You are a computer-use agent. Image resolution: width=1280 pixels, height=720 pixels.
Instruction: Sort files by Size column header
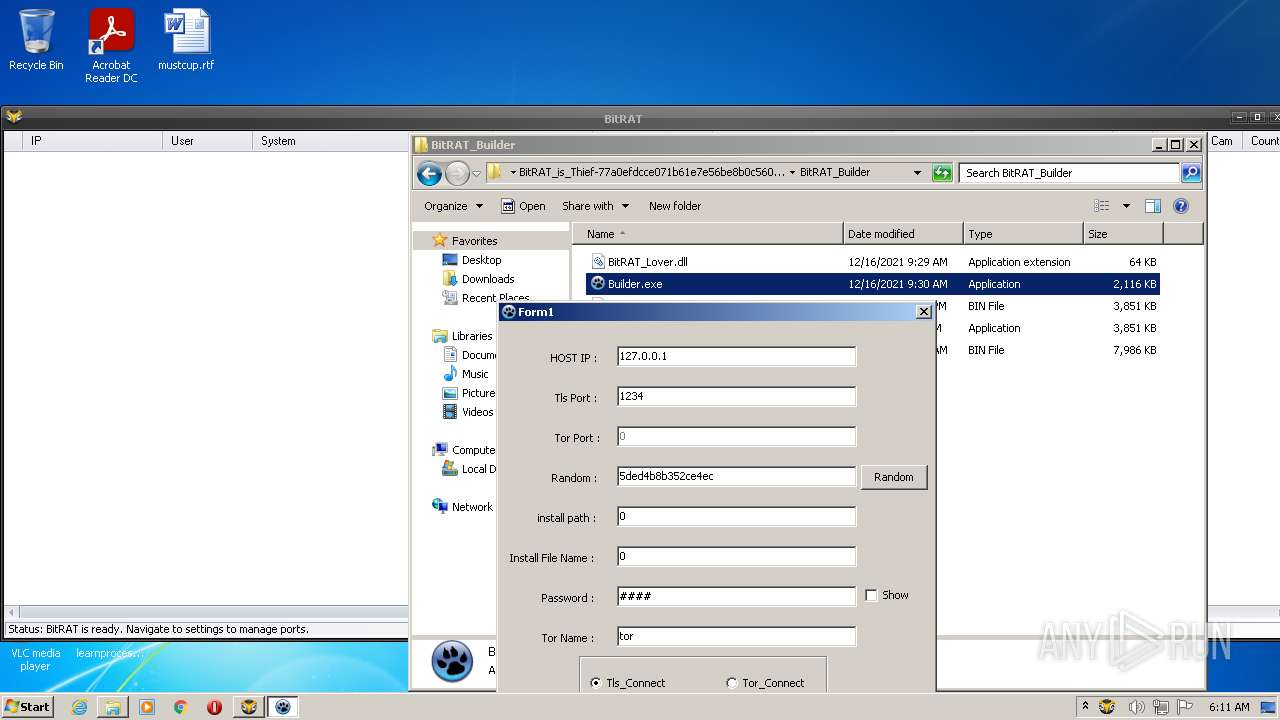tap(1123, 234)
